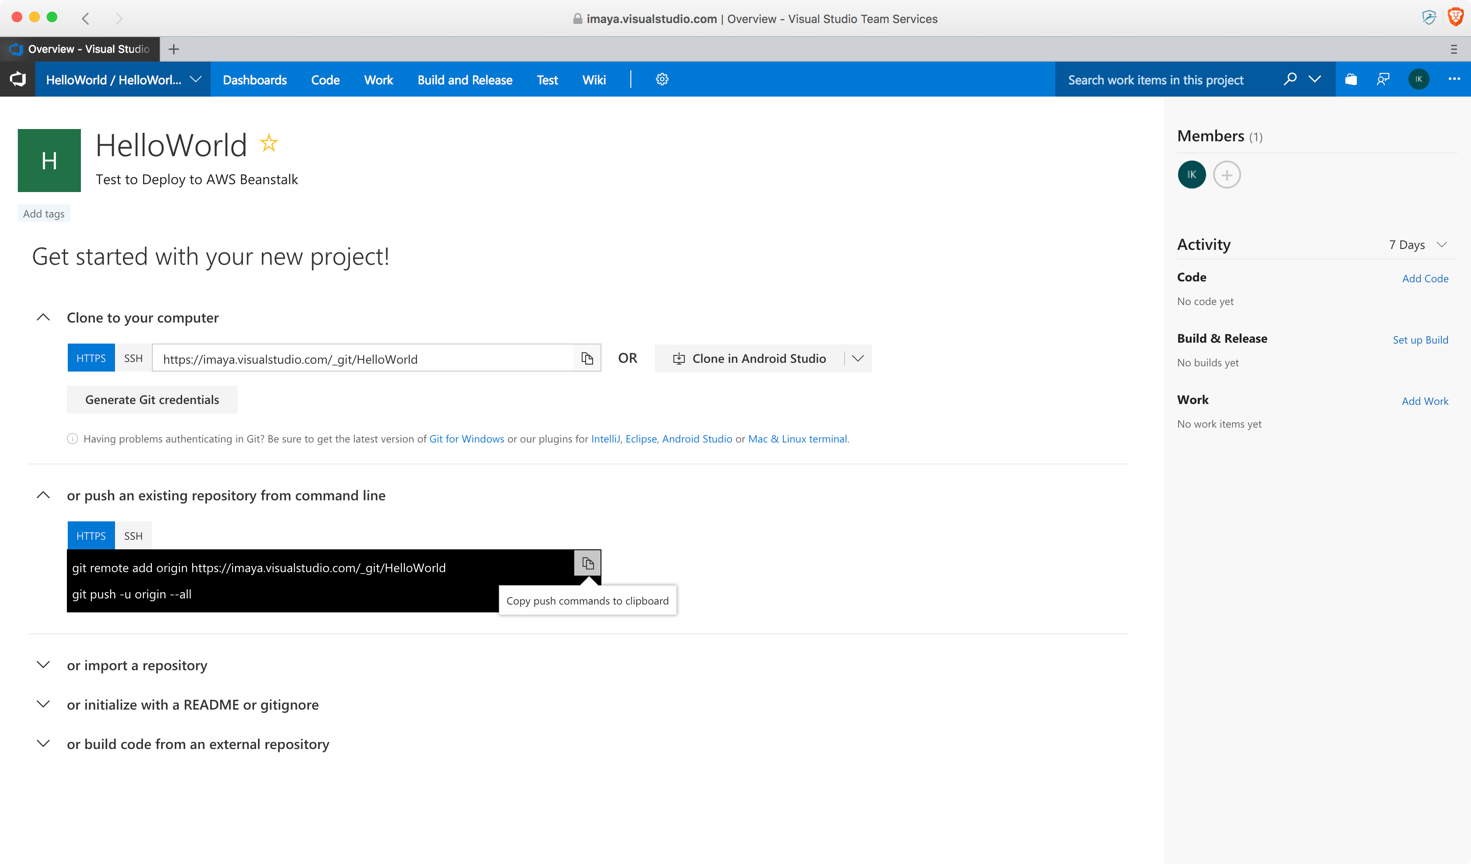This screenshot has width=1471, height=864.
Task: Click the Set up Build link
Action: [x=1420, y=340]
